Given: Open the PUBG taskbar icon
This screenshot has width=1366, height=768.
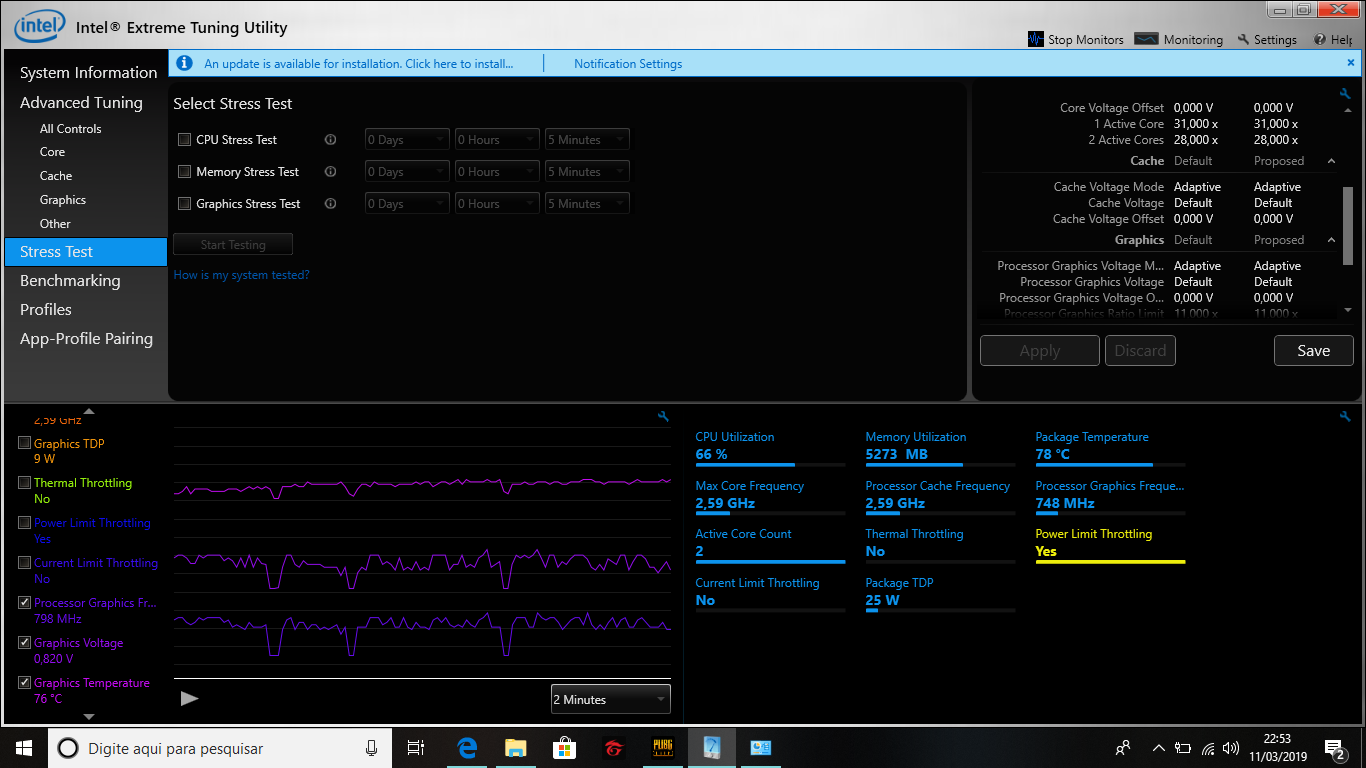Looking at the screenshot, I should click(x=663, y=748).
